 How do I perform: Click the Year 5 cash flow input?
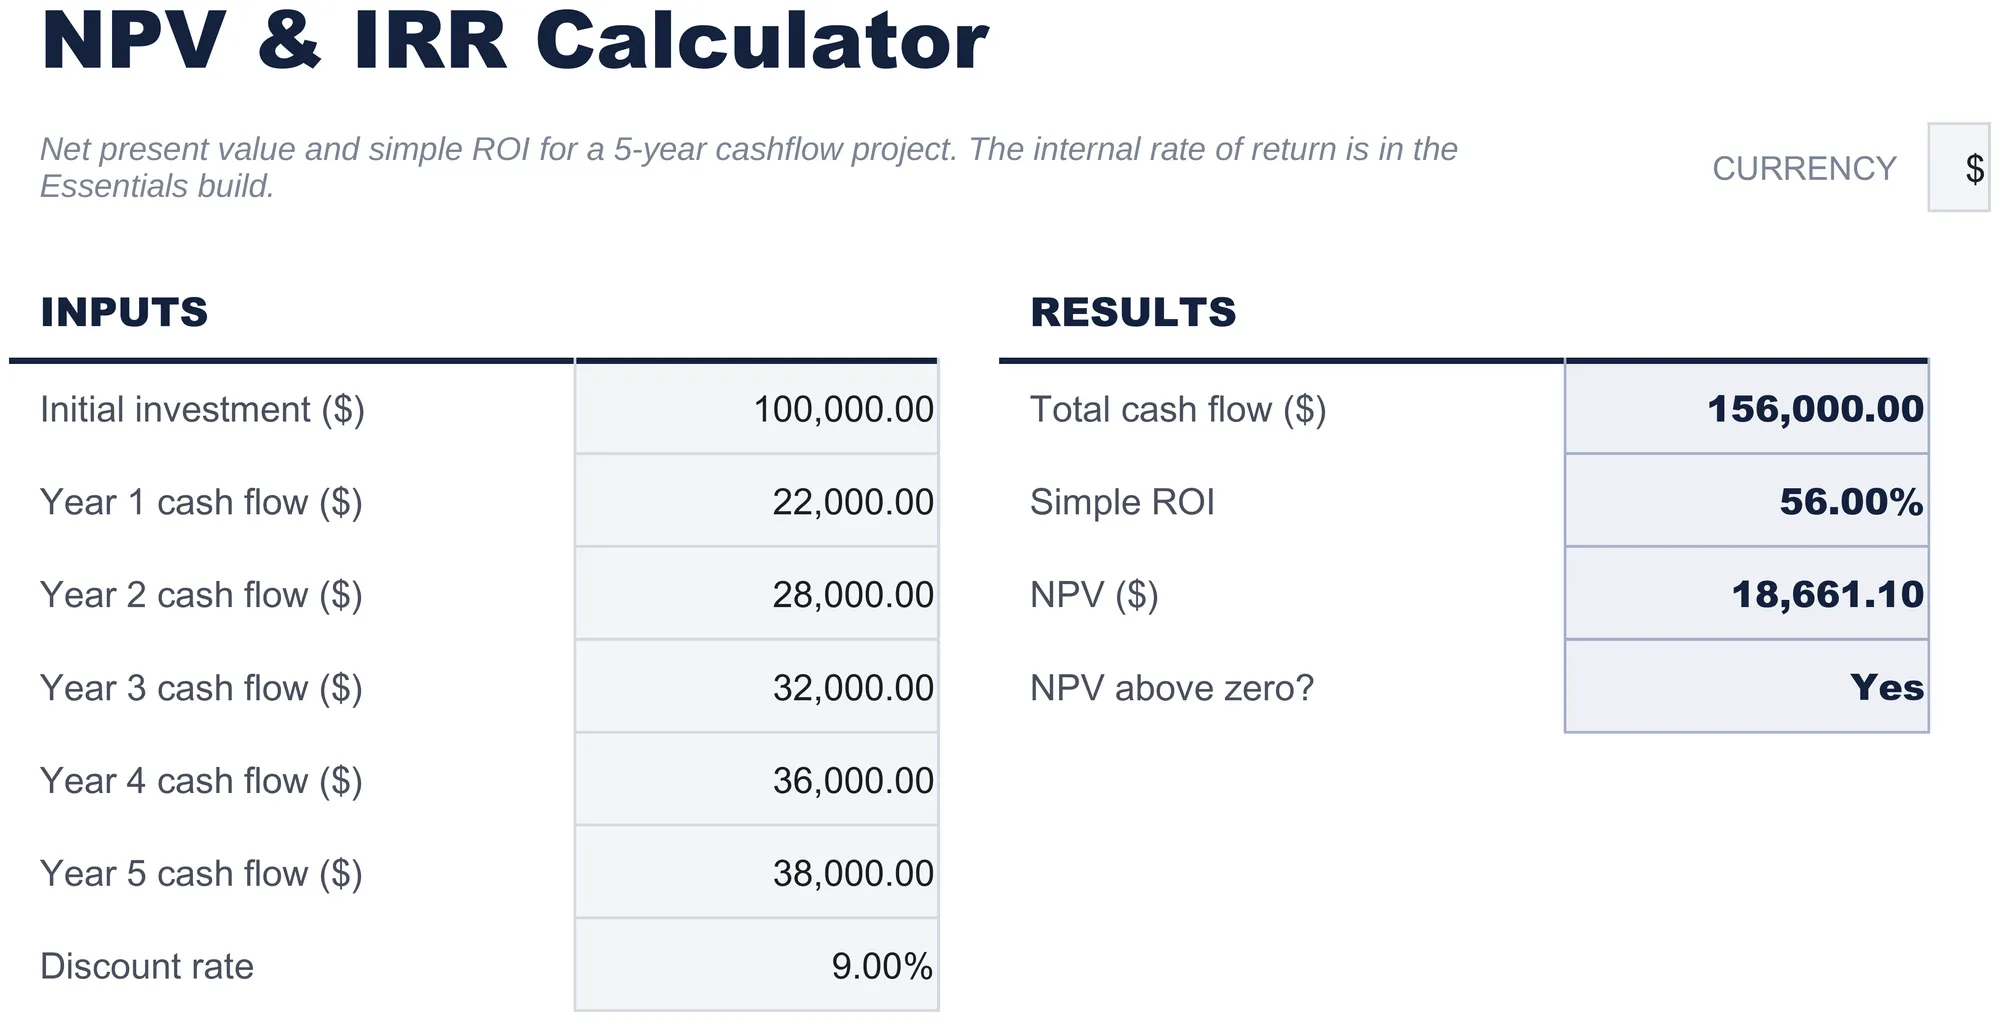[x=757, y=872]
